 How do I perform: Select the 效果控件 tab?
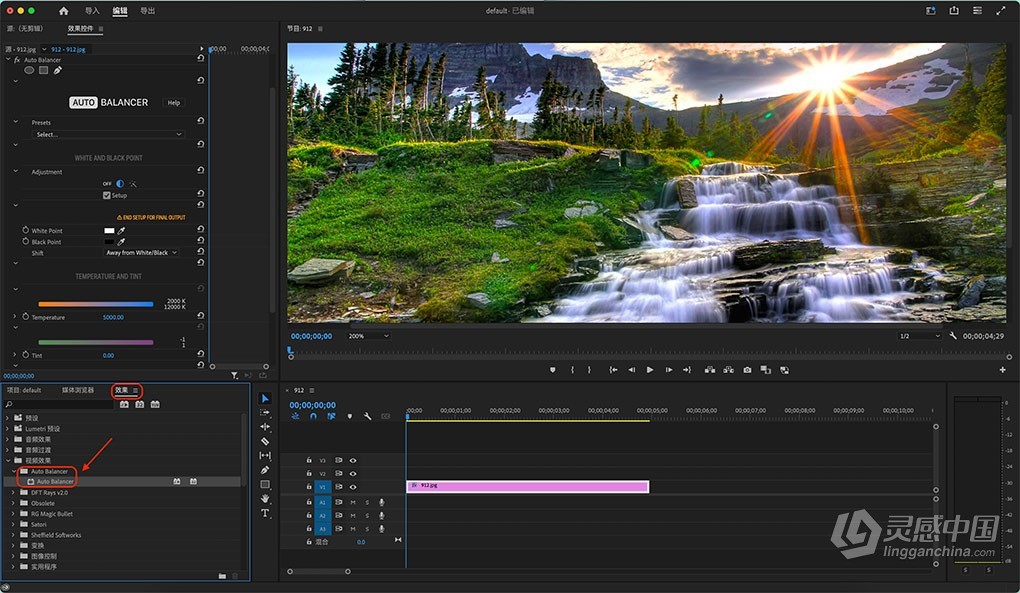(x=81, y=29)
